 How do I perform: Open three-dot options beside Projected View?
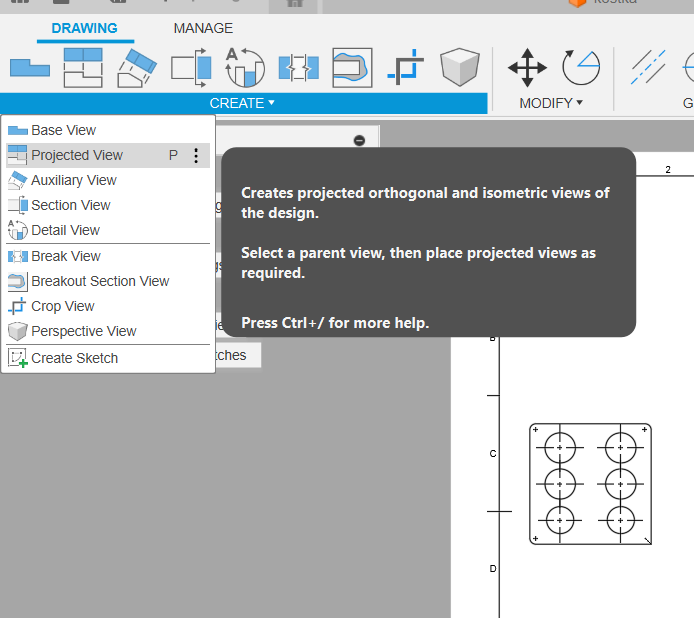click(196, 155)
